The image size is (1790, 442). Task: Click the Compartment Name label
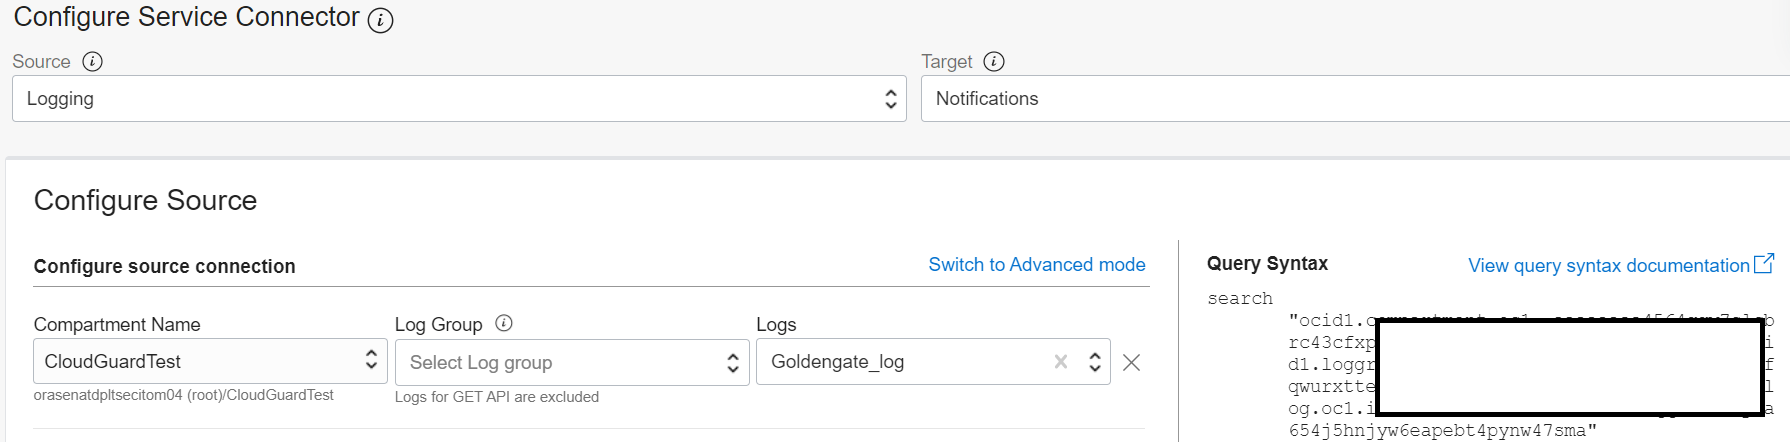click(117, 325)
